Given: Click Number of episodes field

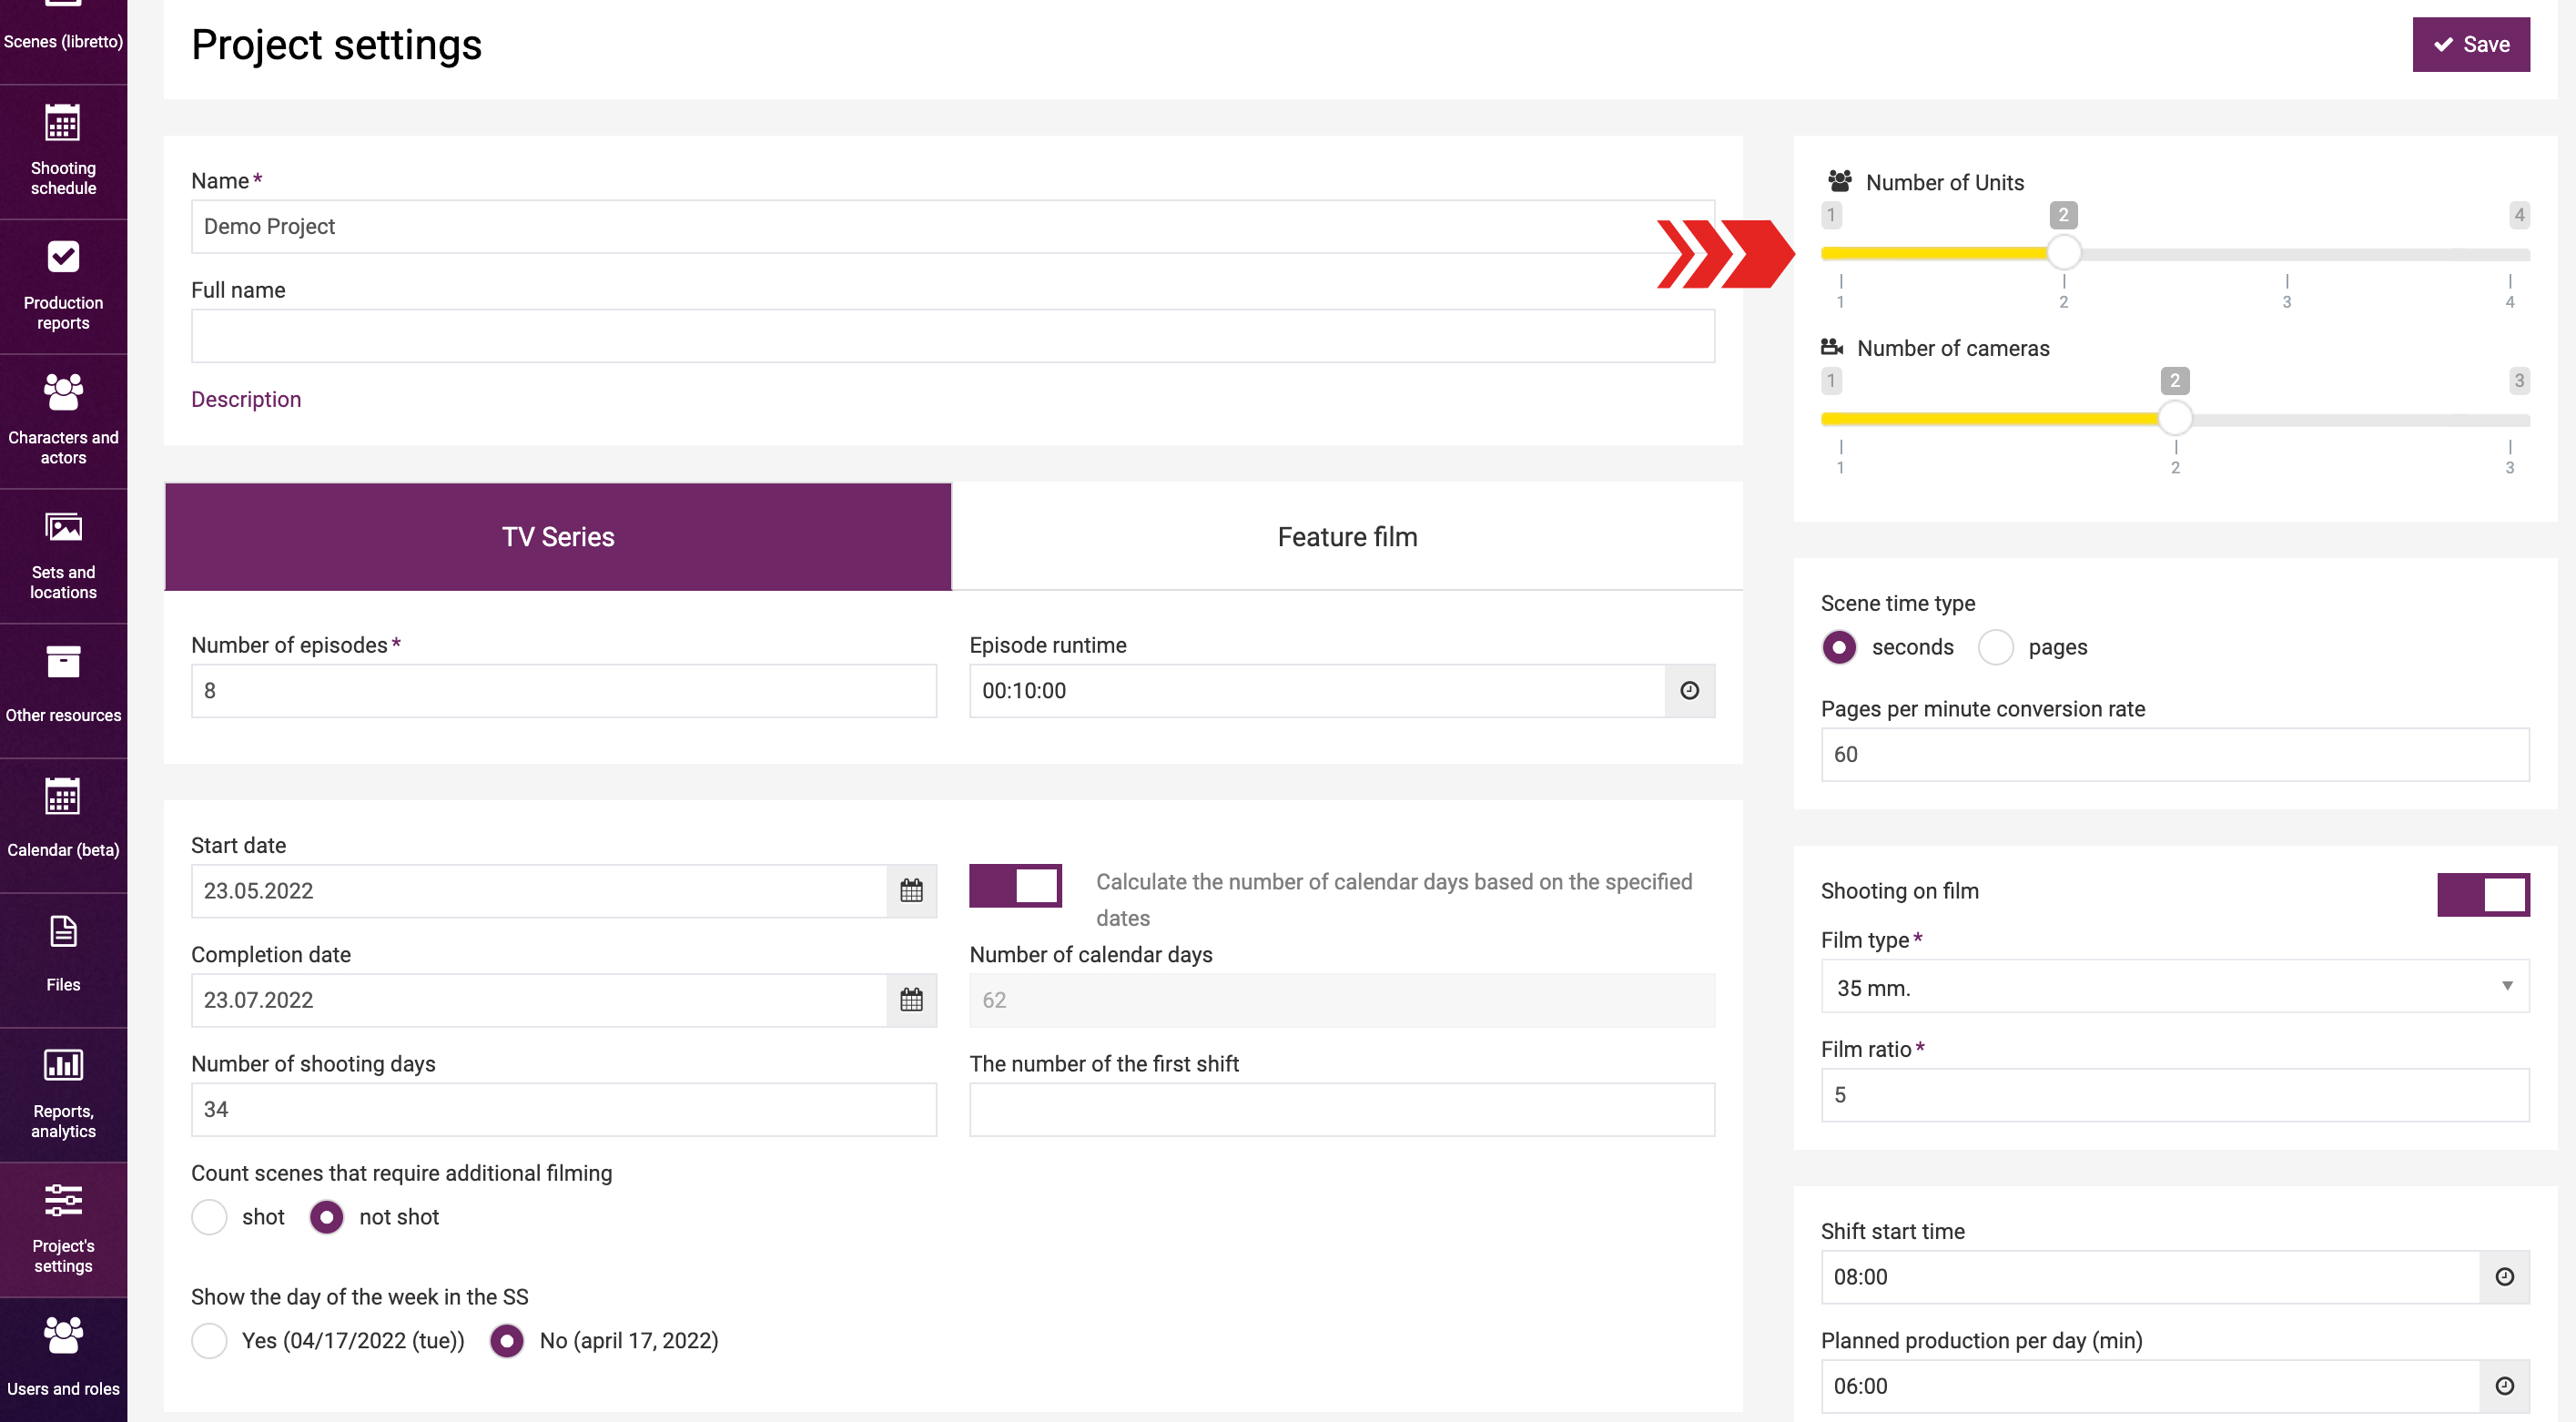Looking at the screenshot, I should [x=564, y=691].
